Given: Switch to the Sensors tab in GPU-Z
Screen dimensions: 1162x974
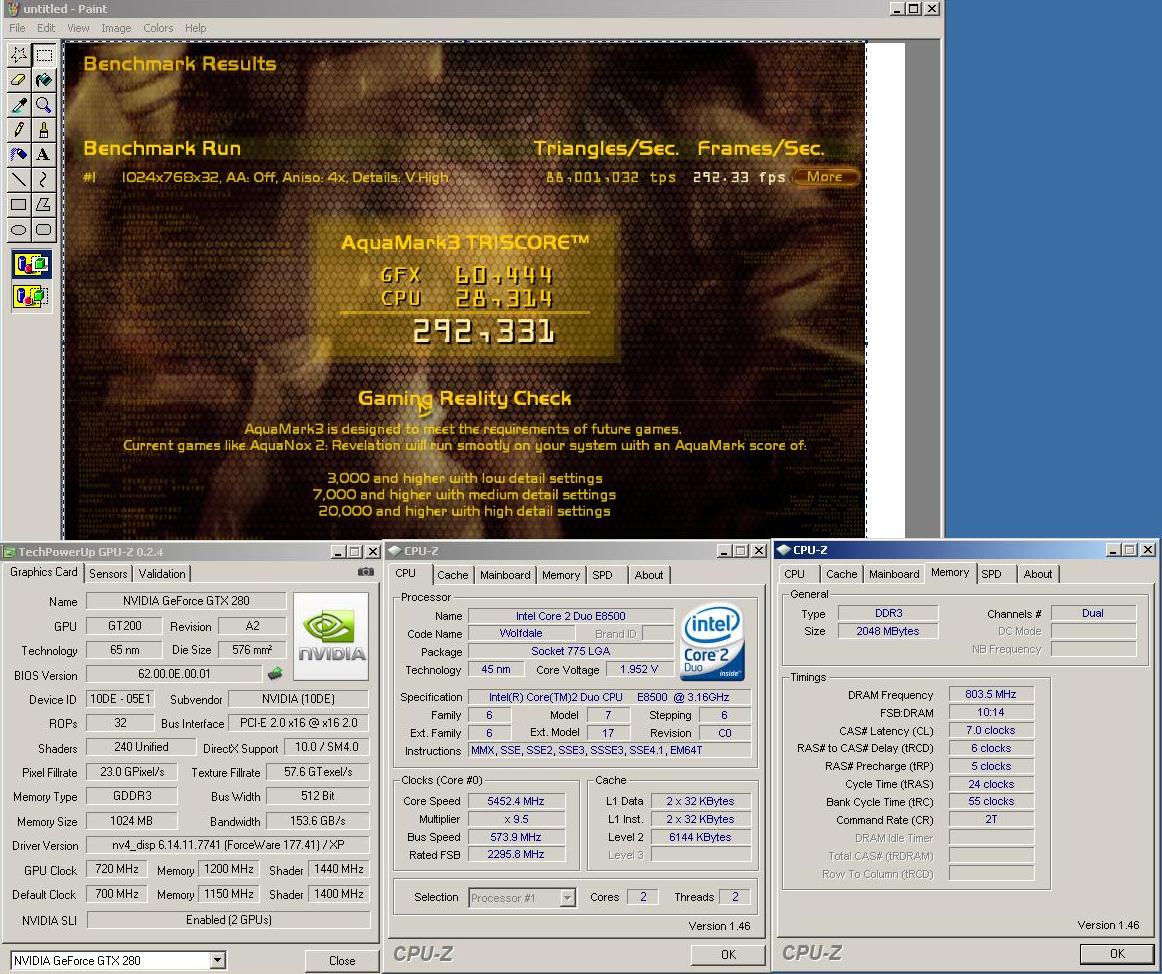Looking at the screenshot, I should [108, 574].
